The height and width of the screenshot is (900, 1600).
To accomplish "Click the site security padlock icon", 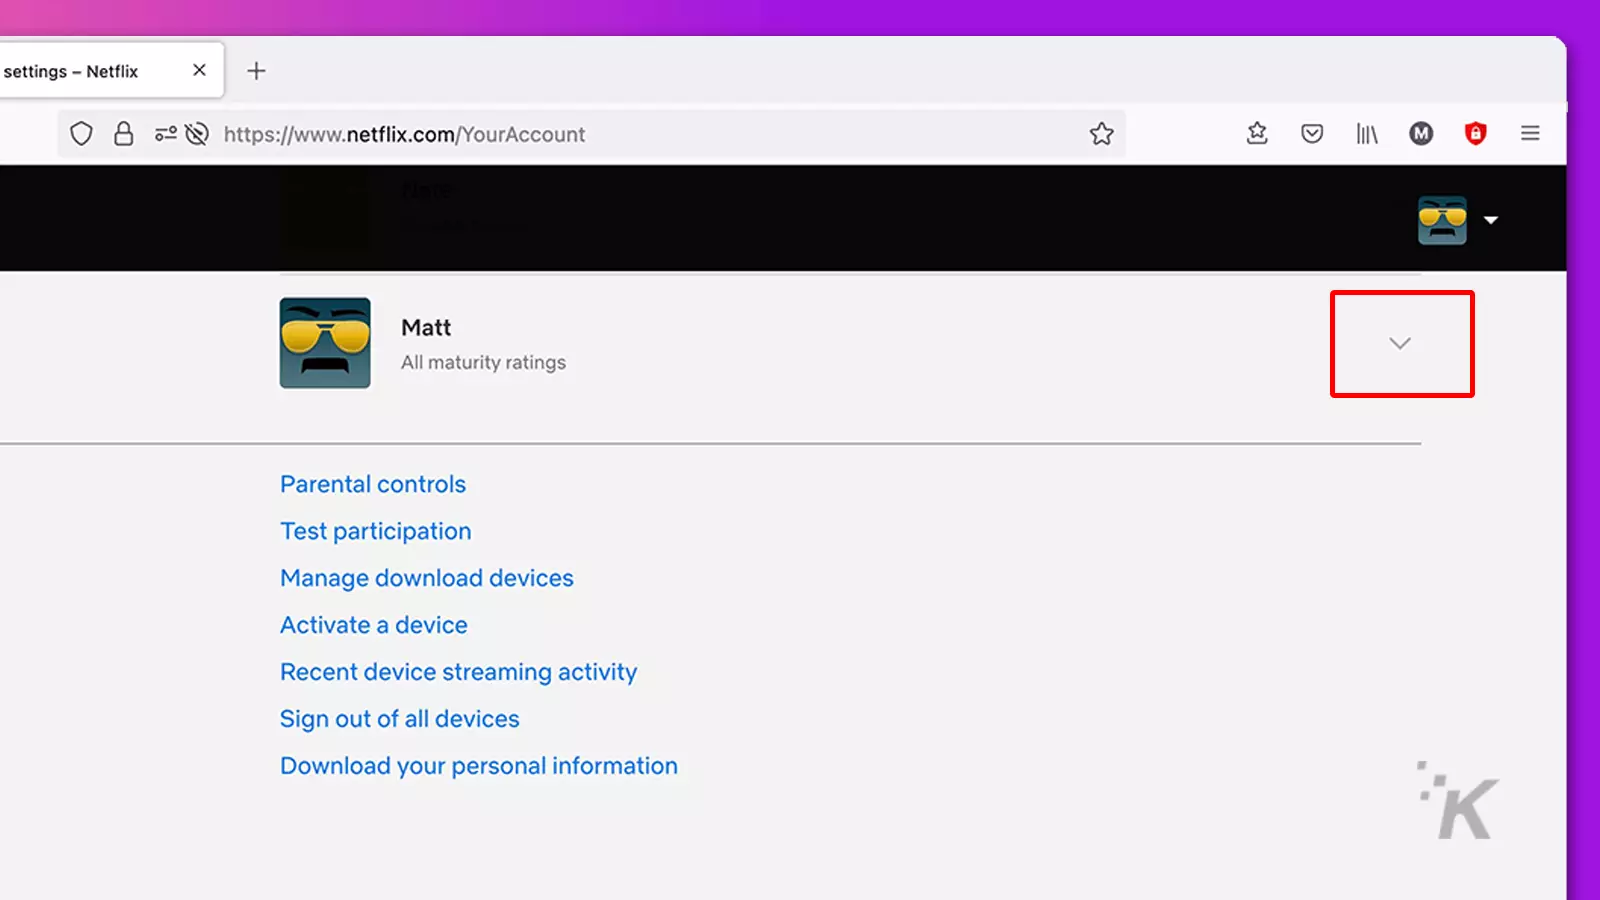I will click(x=123, y=133).
